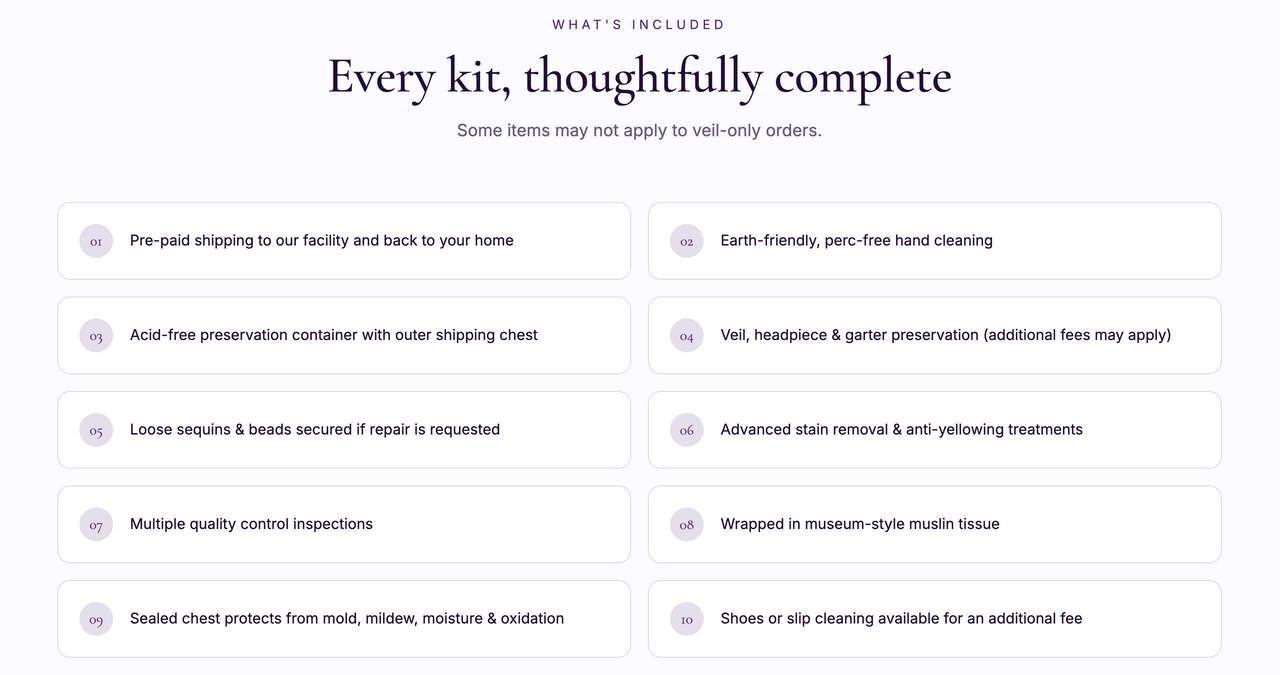The width and height of the screenshot is (1280, 675).
Task: Click the Advanced stain removal treatments card
Action: [935, 430]
